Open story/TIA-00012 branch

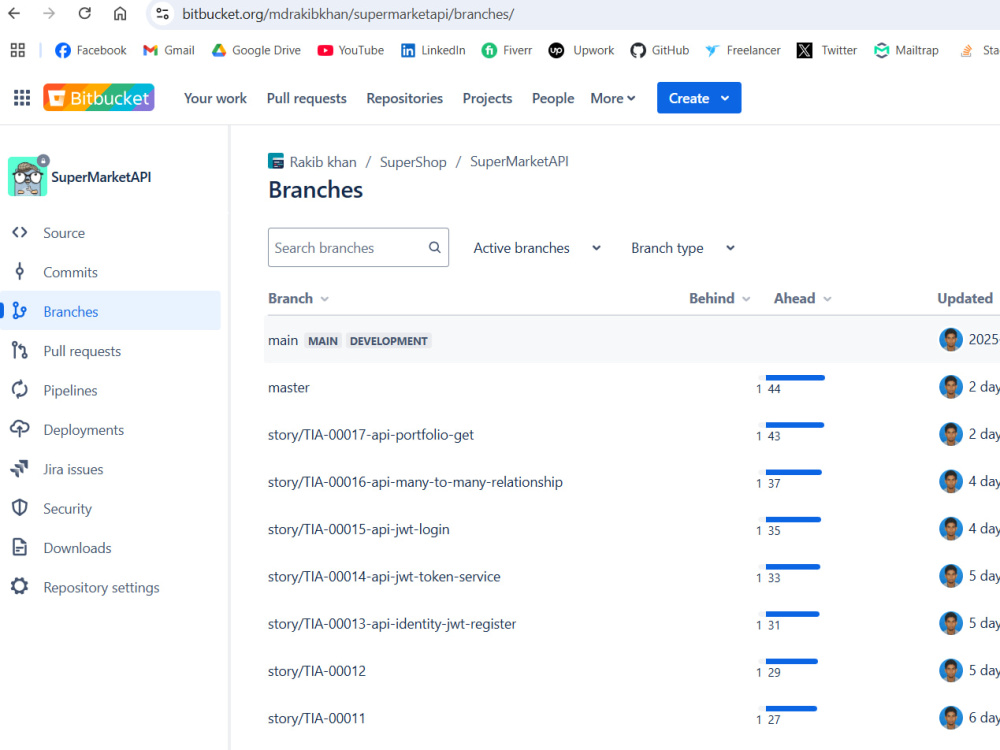click(x=317, y=671)
